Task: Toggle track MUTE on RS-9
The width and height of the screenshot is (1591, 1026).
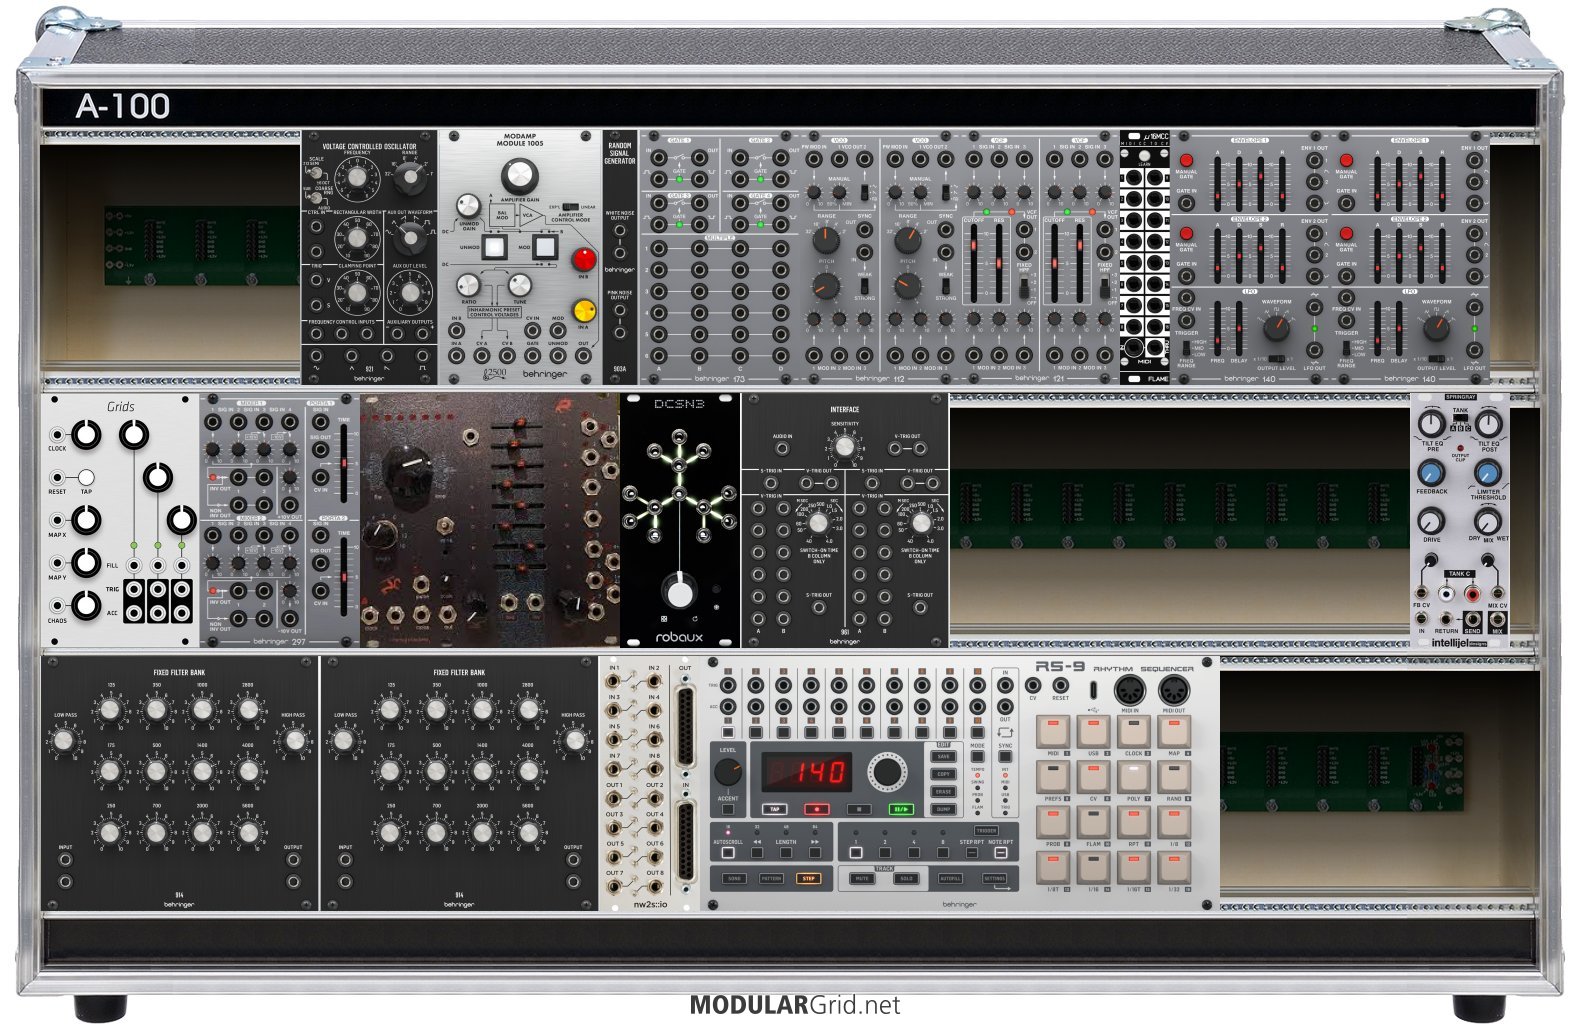Action: 862,878
